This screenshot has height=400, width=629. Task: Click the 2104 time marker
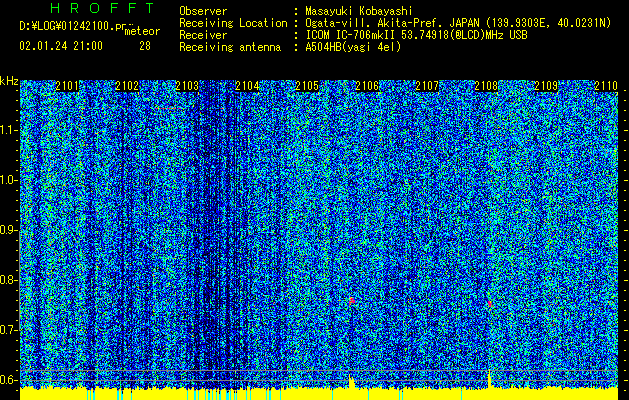tap(247, 86)
